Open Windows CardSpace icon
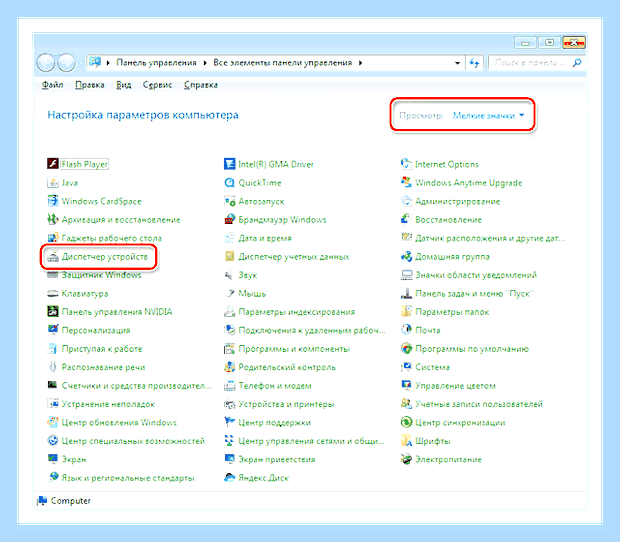The width and height of the screenshot is (620, 542). pos(53,201)
